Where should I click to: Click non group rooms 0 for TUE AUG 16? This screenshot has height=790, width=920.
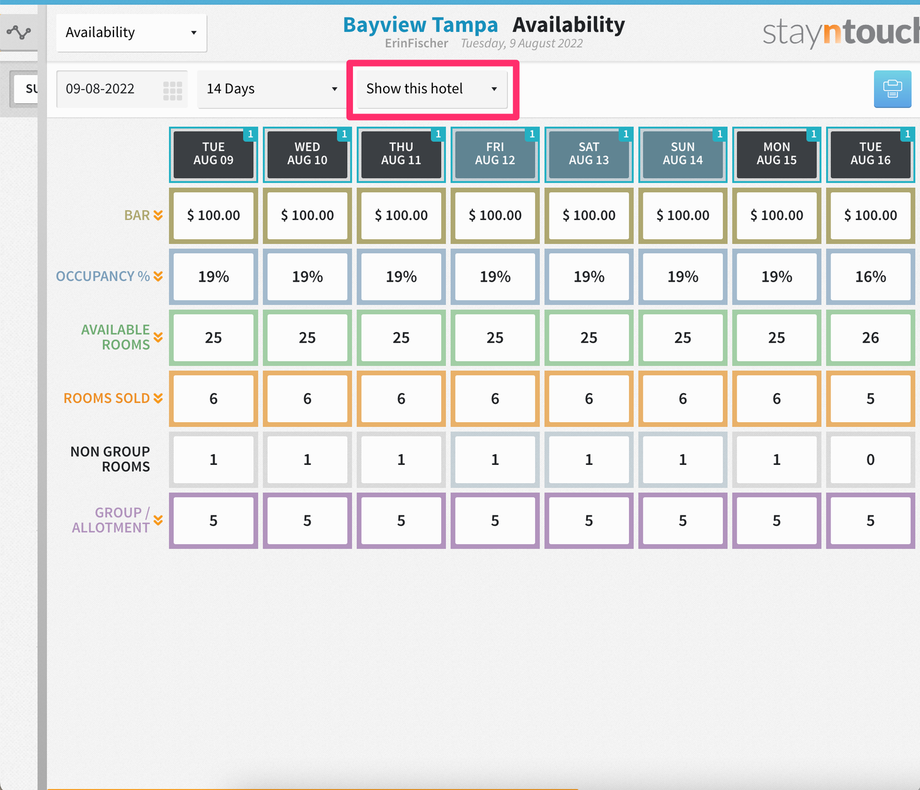[x=871, y=460]
